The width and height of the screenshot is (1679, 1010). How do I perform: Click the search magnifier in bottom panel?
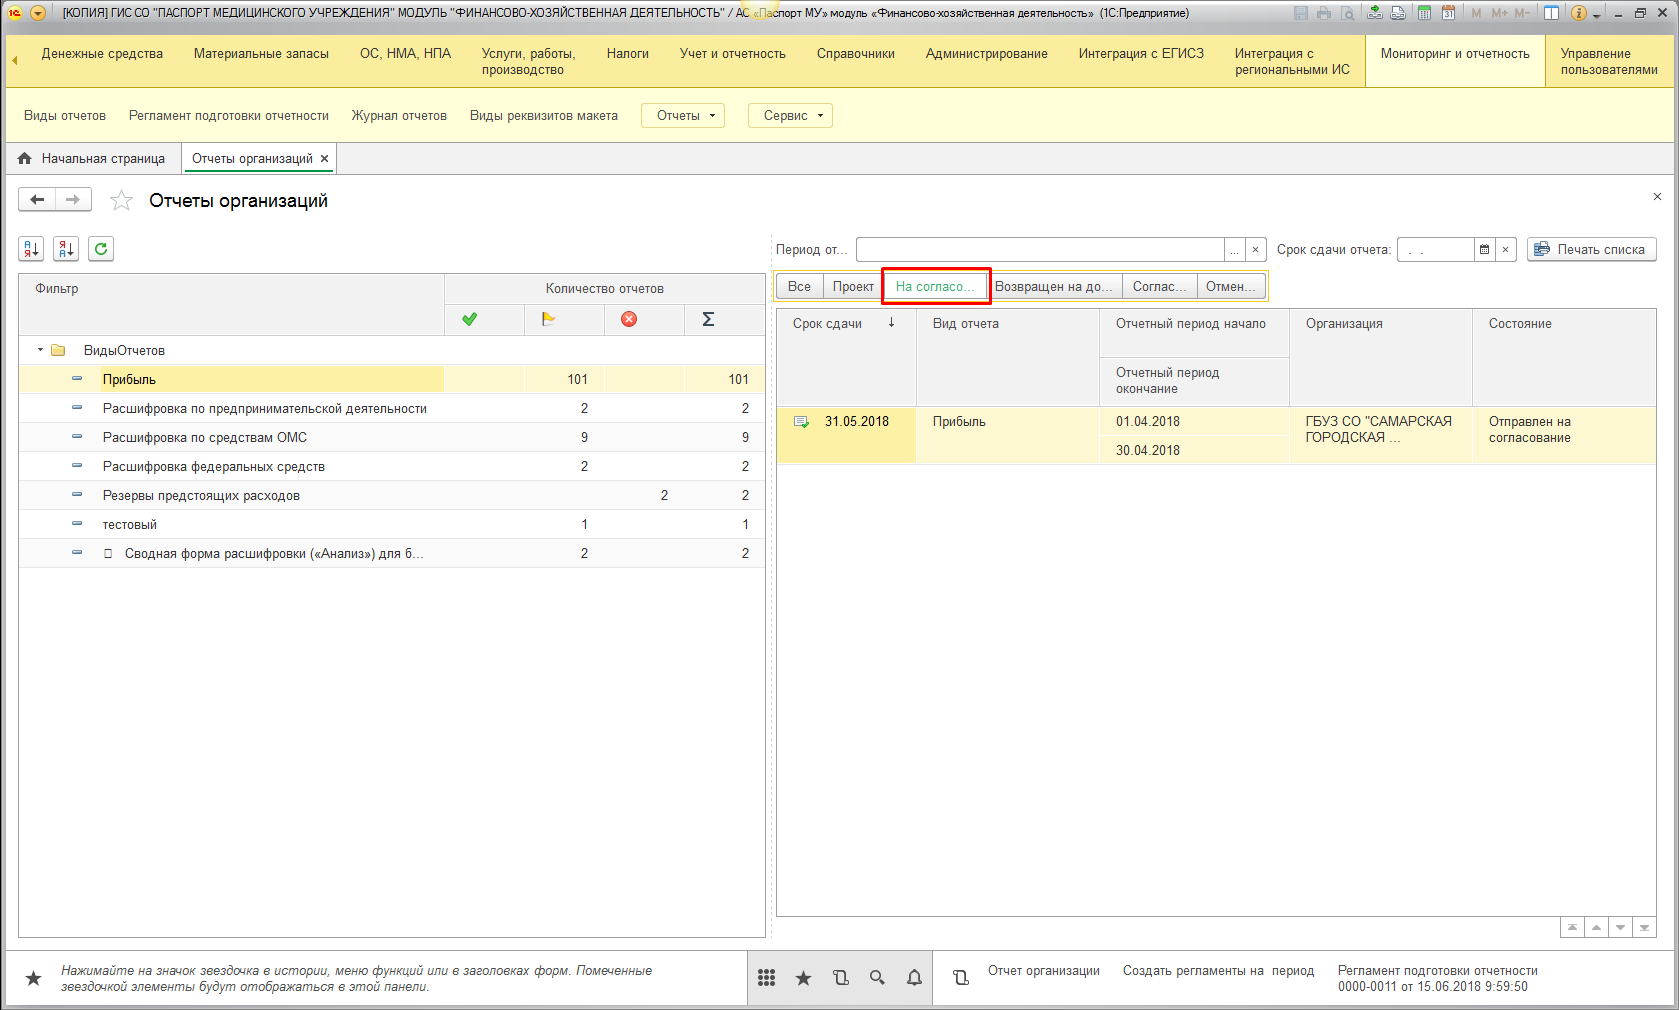coord(877,978)
